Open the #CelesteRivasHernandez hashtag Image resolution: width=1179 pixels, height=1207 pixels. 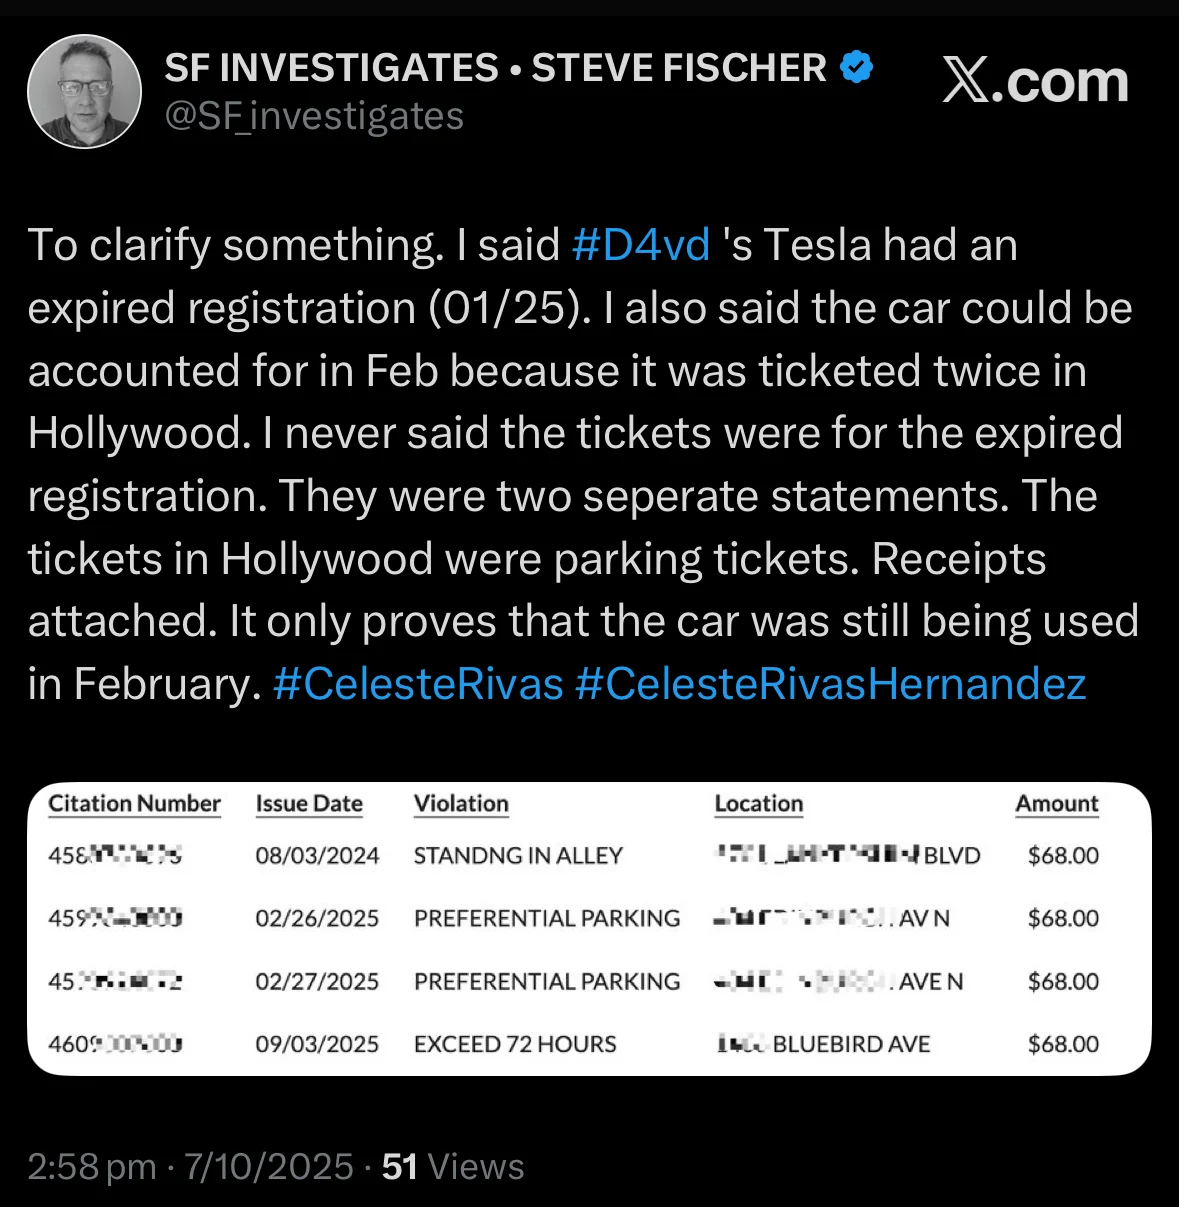coord(830,684)
